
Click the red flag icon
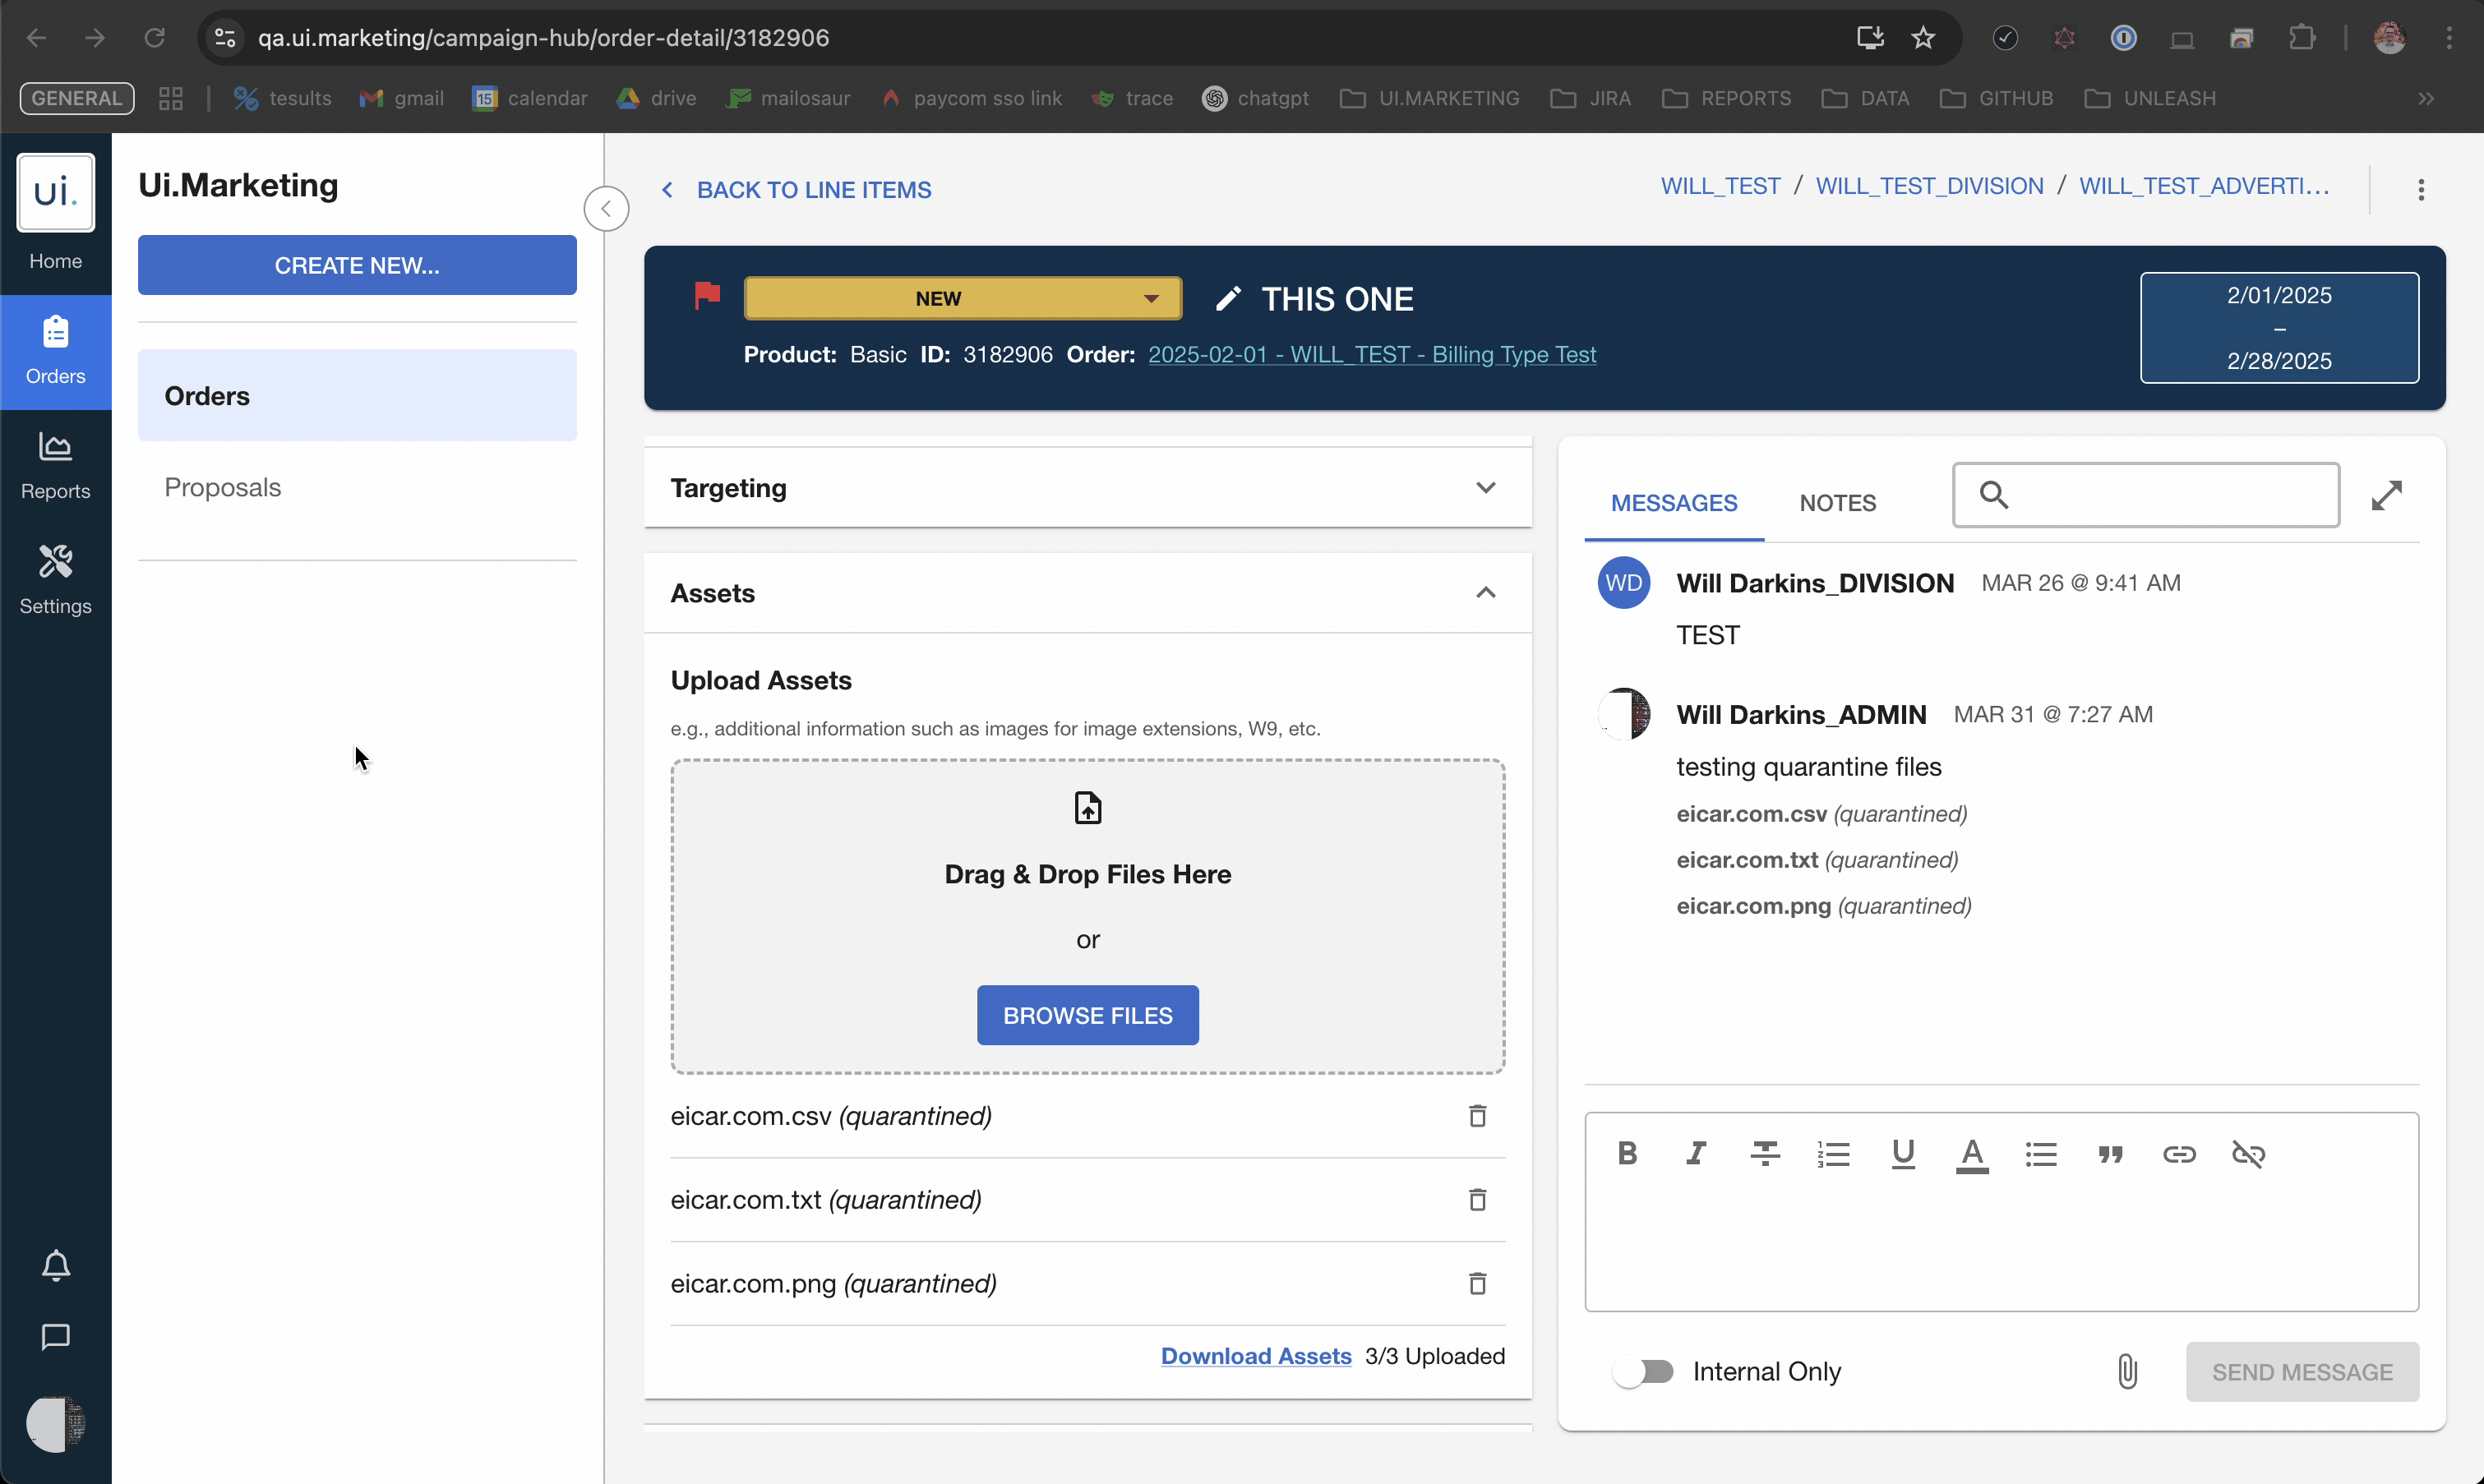(707, 295)
